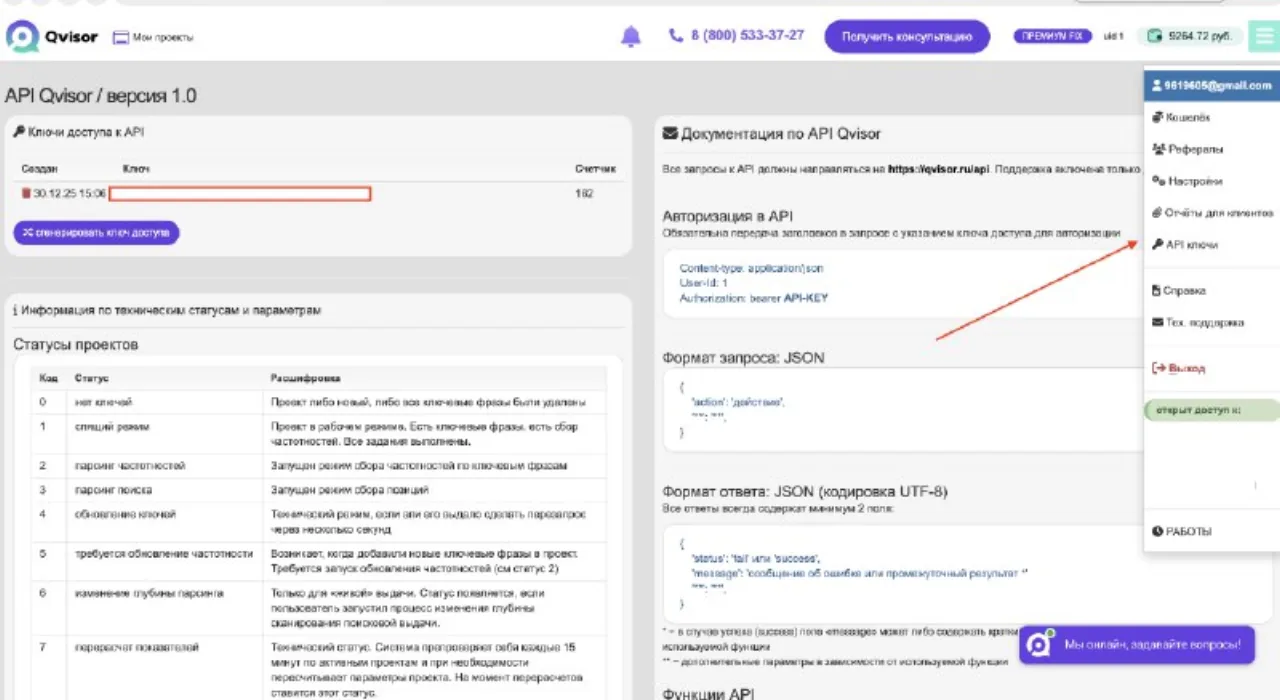The height and width of the screenshot is (700, 1280).
Task: Open the online chat widget
Action: (1137, 645)
